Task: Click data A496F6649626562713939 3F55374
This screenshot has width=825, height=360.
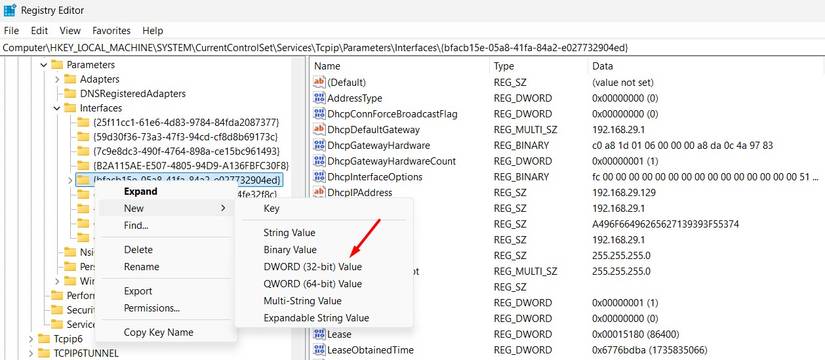Action: [666, 224]
